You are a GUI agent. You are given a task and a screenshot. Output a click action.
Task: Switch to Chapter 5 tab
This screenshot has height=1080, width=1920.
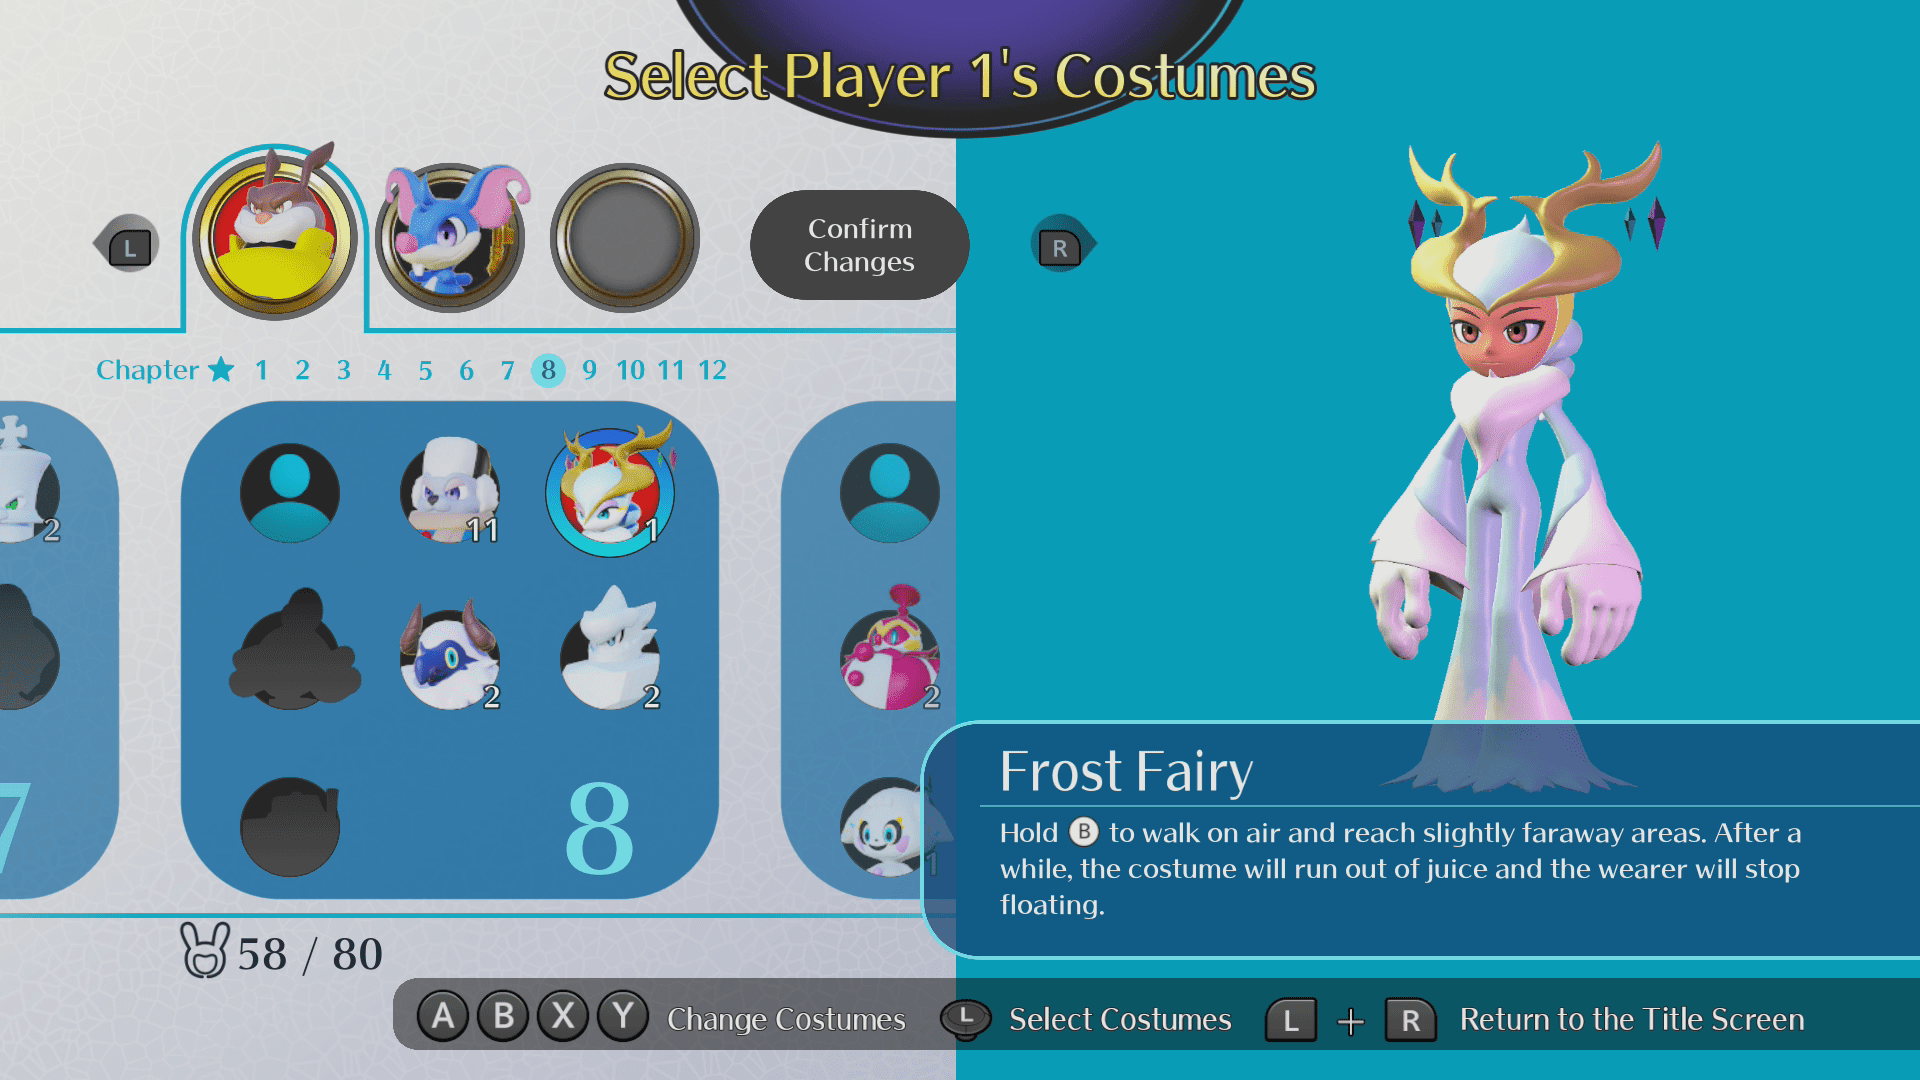[x=425, y=370]
